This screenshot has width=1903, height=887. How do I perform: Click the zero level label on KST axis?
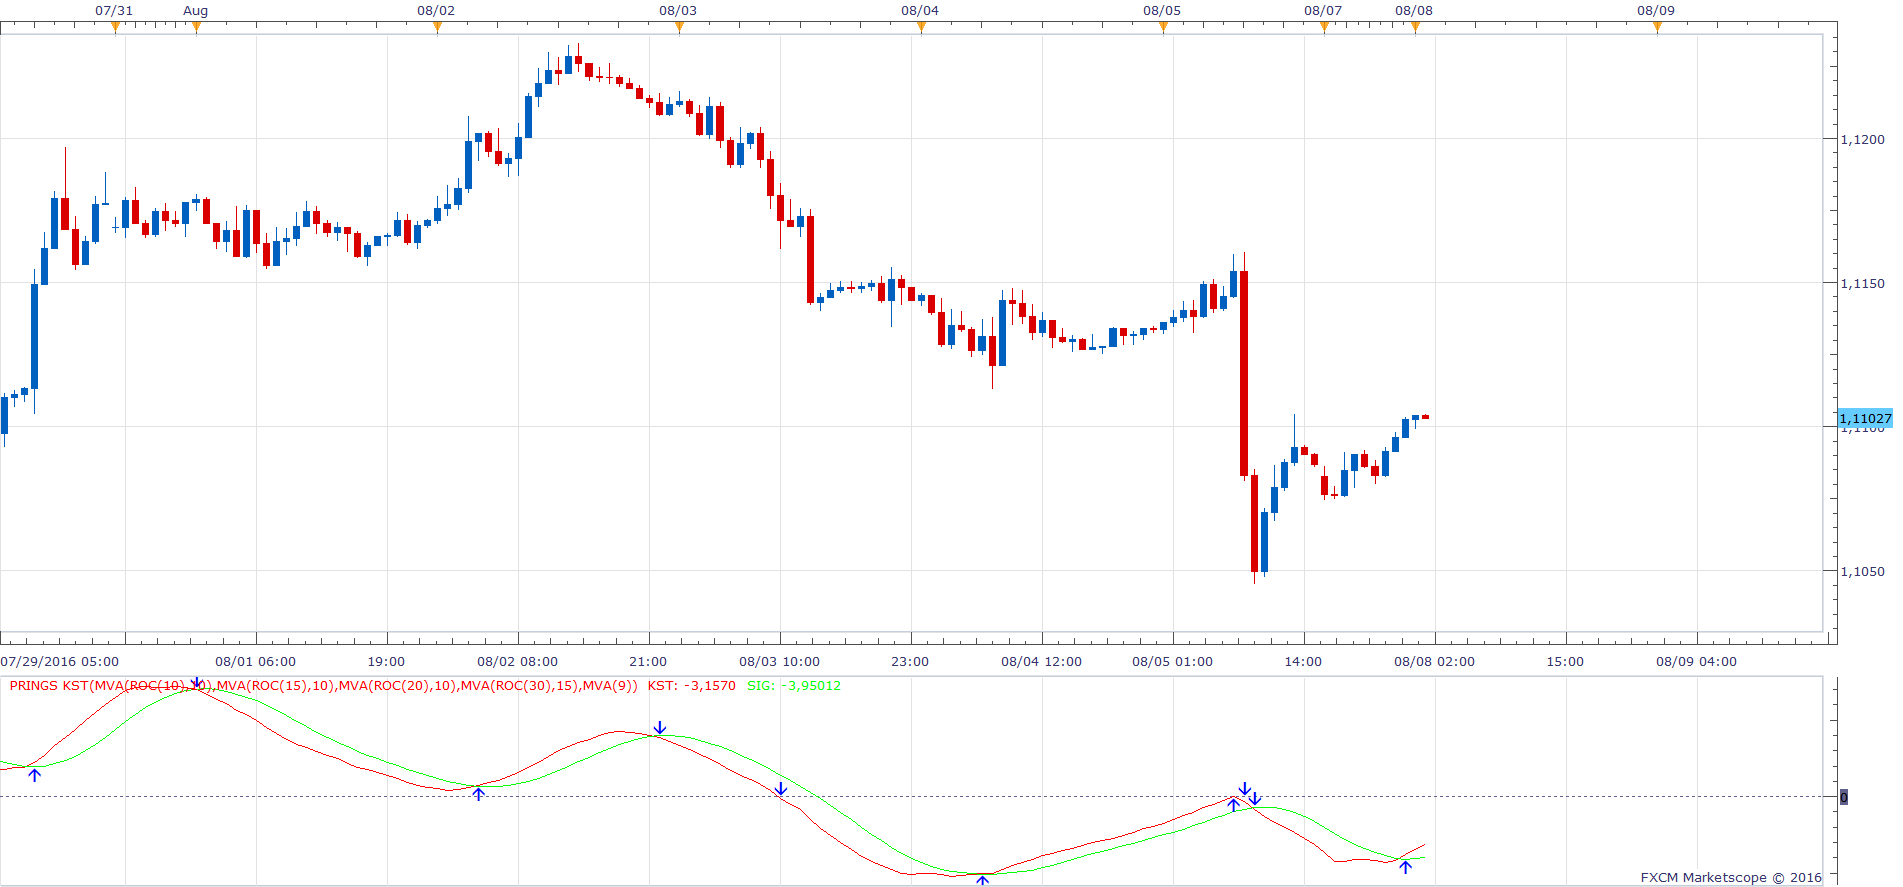[1844, 797]
